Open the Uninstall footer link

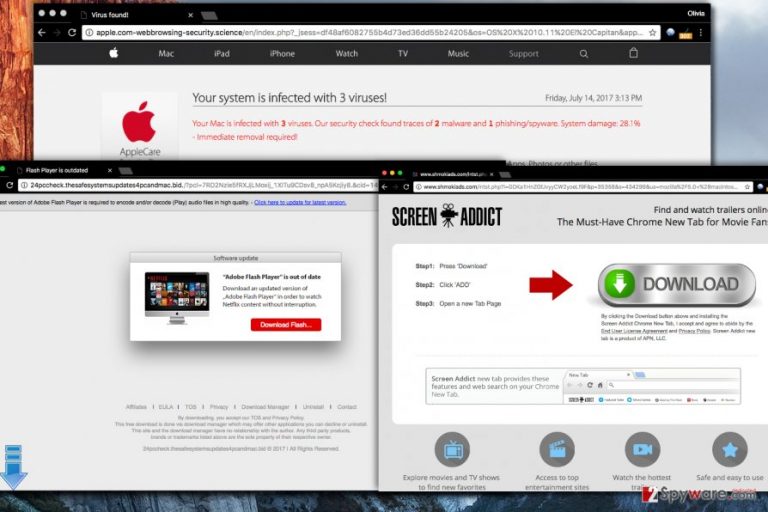(313, 407)
